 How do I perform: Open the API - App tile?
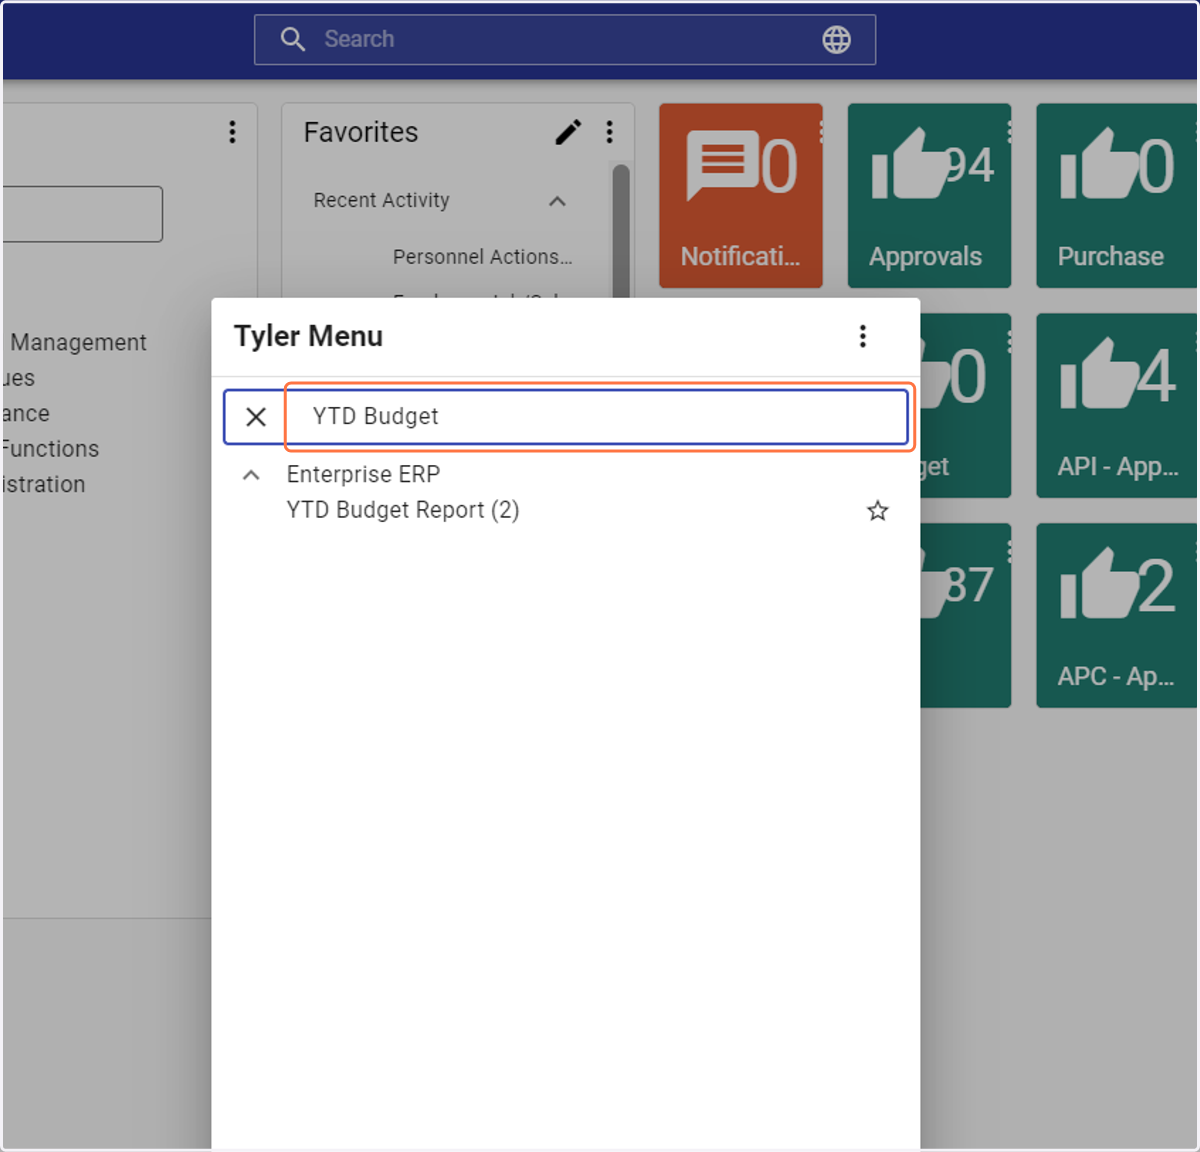1116,406
